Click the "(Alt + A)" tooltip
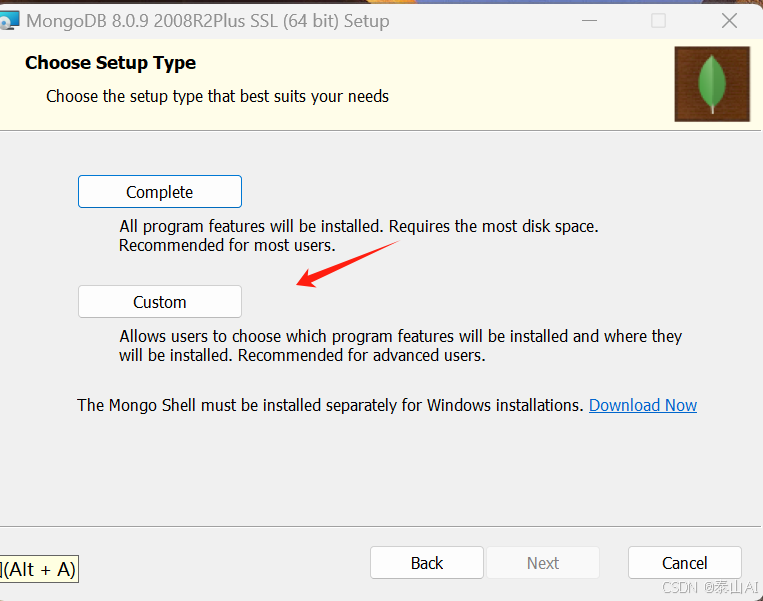This screenshot has width=763, height=601. [x=39, y=569]
